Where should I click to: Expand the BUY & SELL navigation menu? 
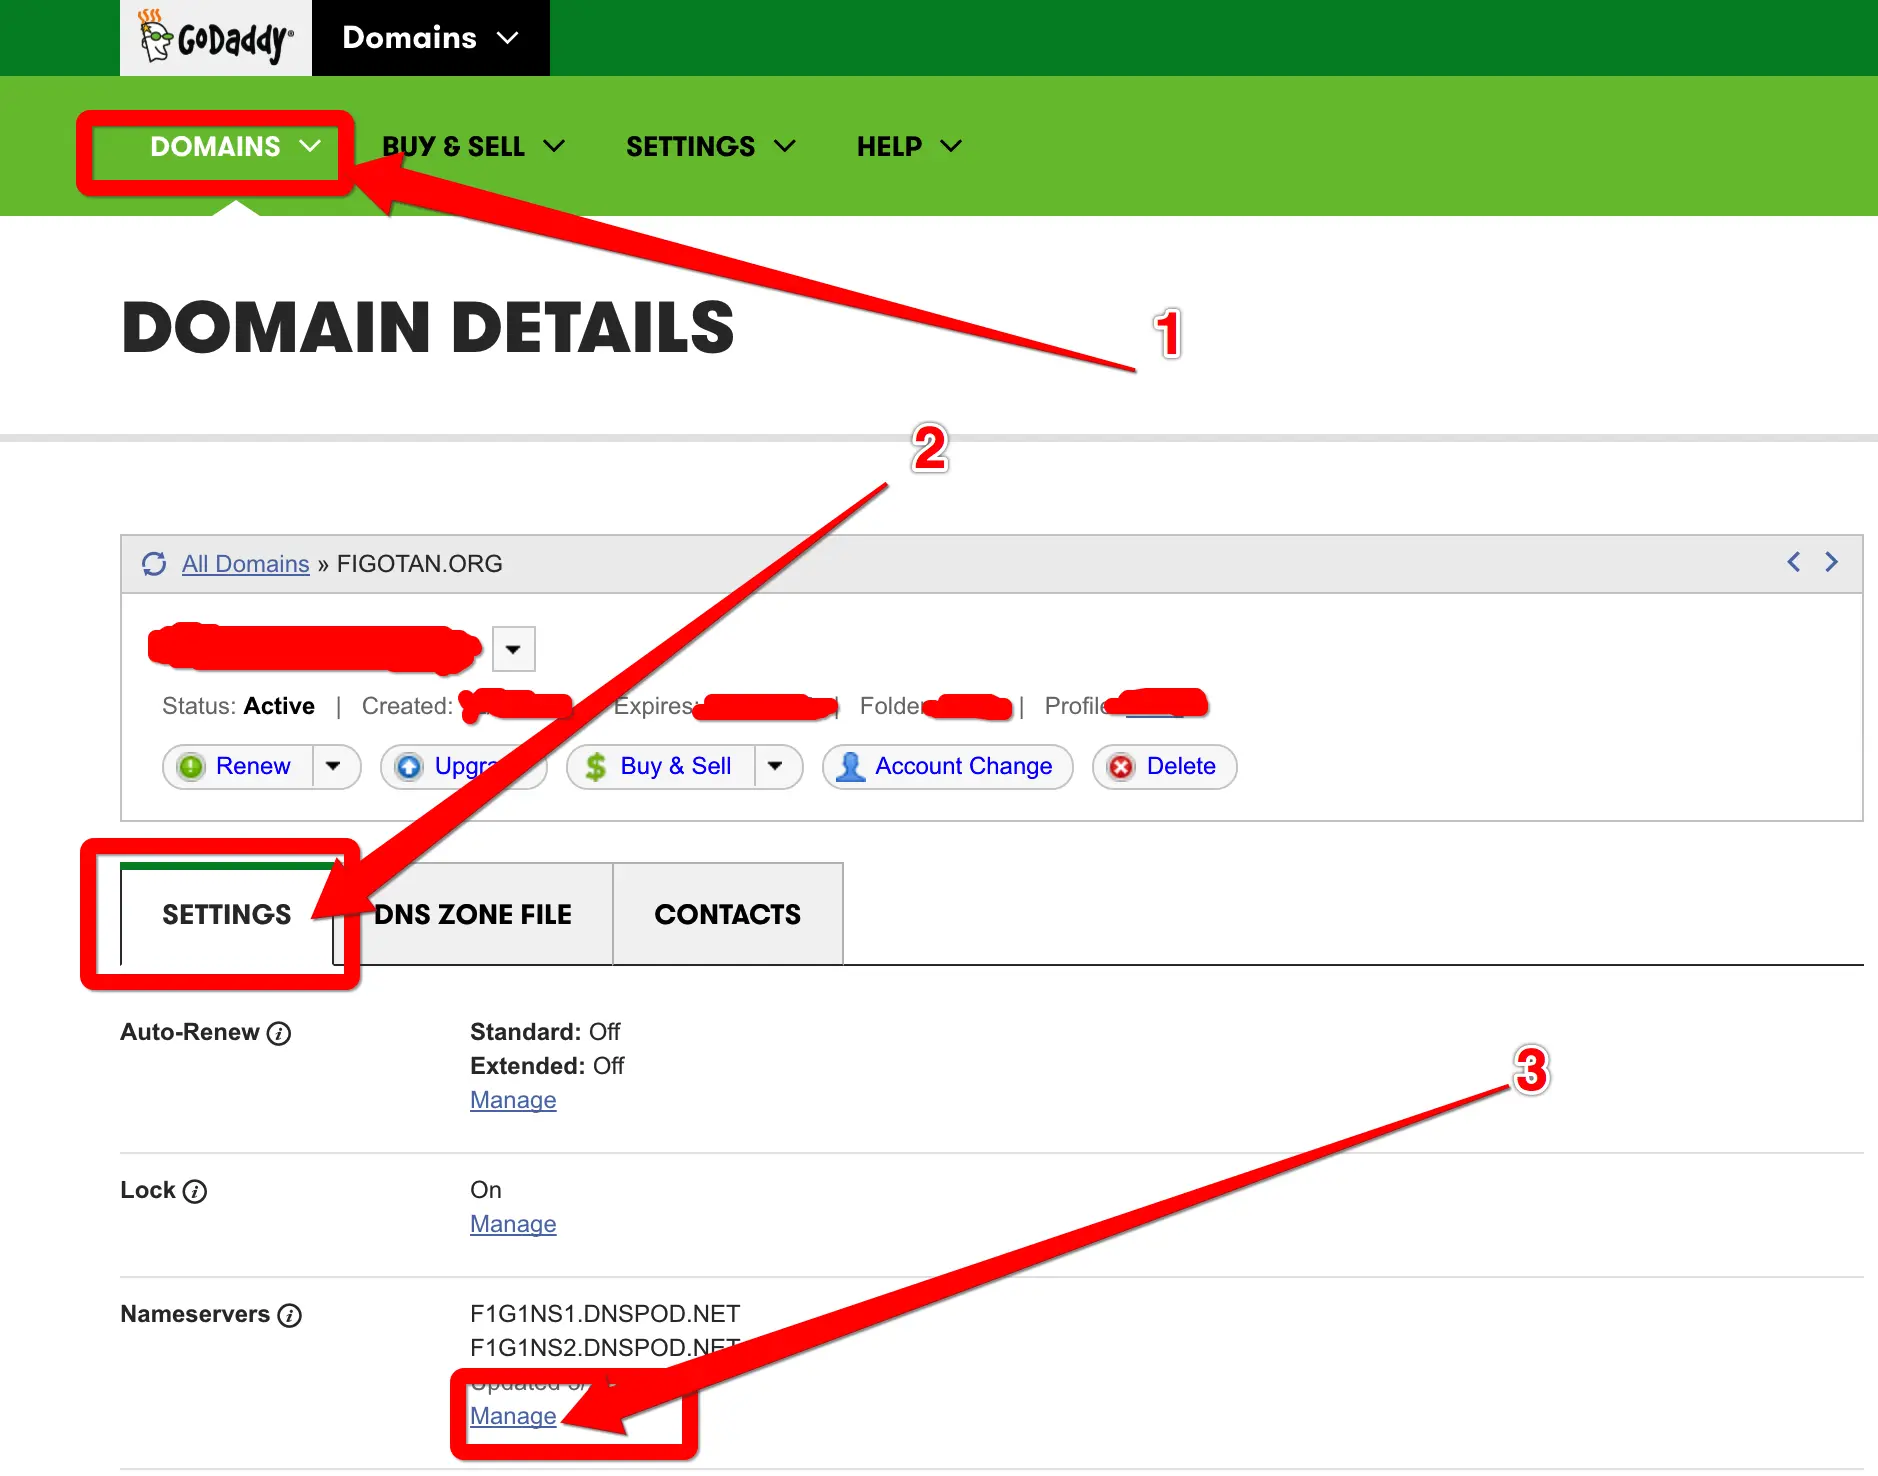(474, 147)
